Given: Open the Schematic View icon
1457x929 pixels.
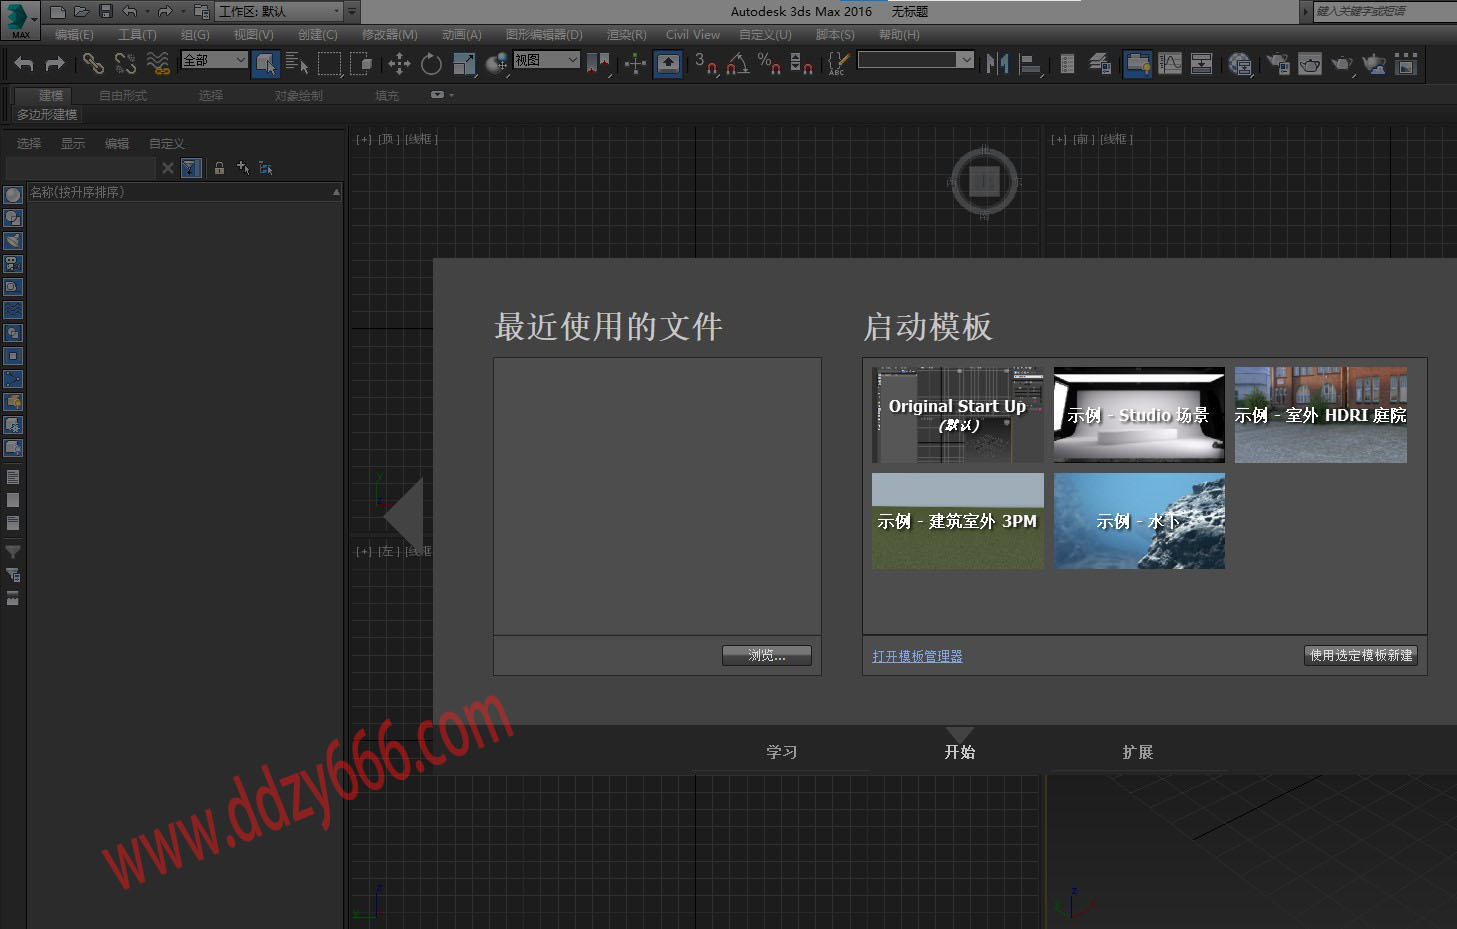Looking at the screenshot, I should point(1202,64).
